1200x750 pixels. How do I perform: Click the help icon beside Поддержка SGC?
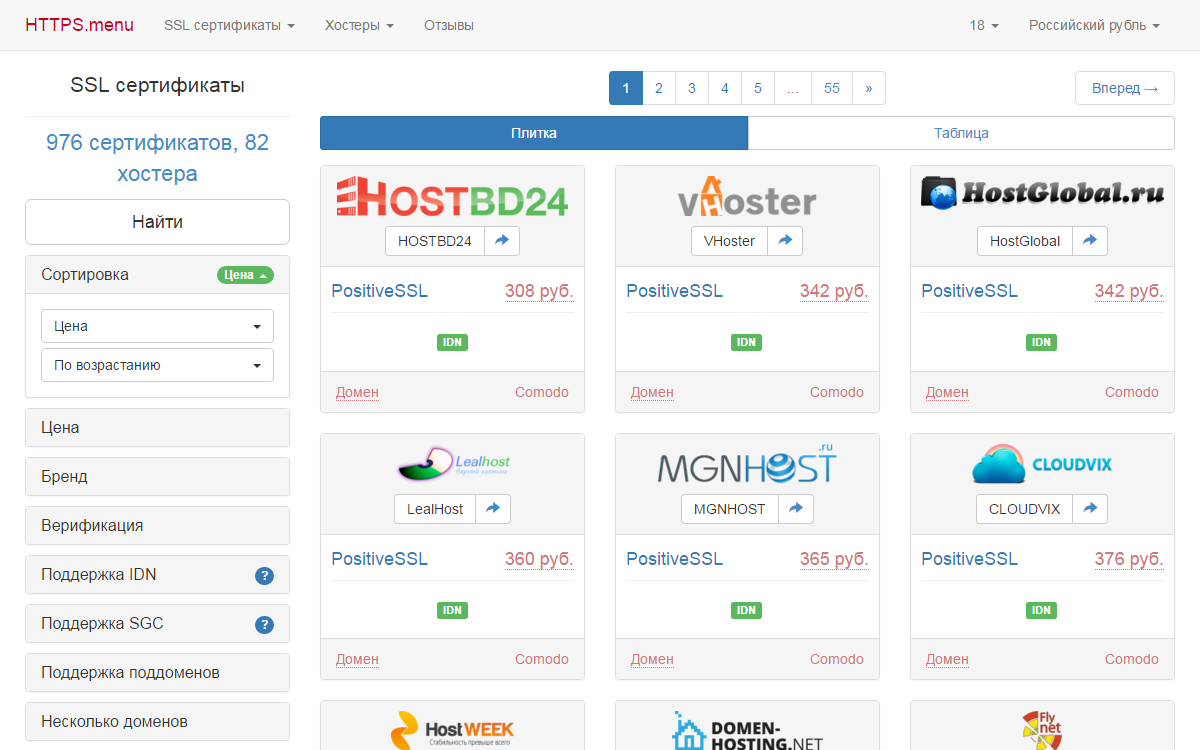coord(264,624)
